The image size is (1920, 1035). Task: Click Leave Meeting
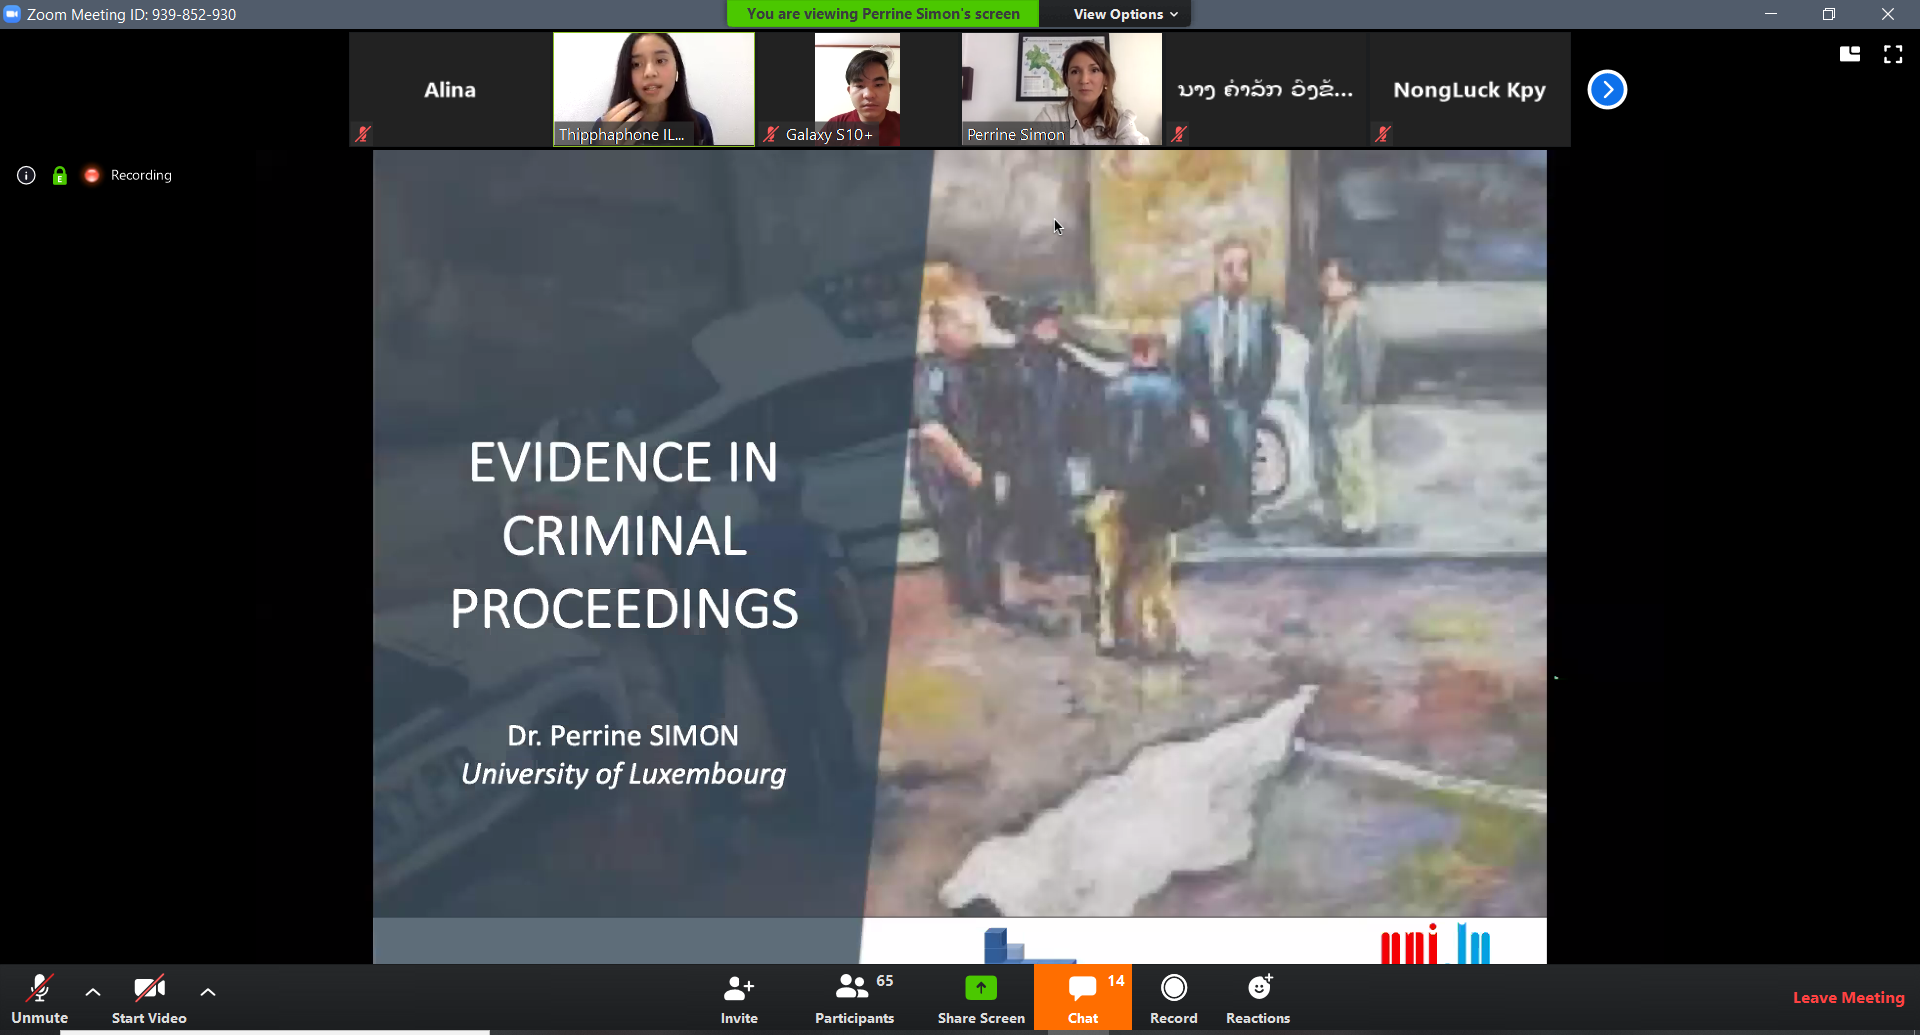pyautogui.click(x=1848, y=997)
